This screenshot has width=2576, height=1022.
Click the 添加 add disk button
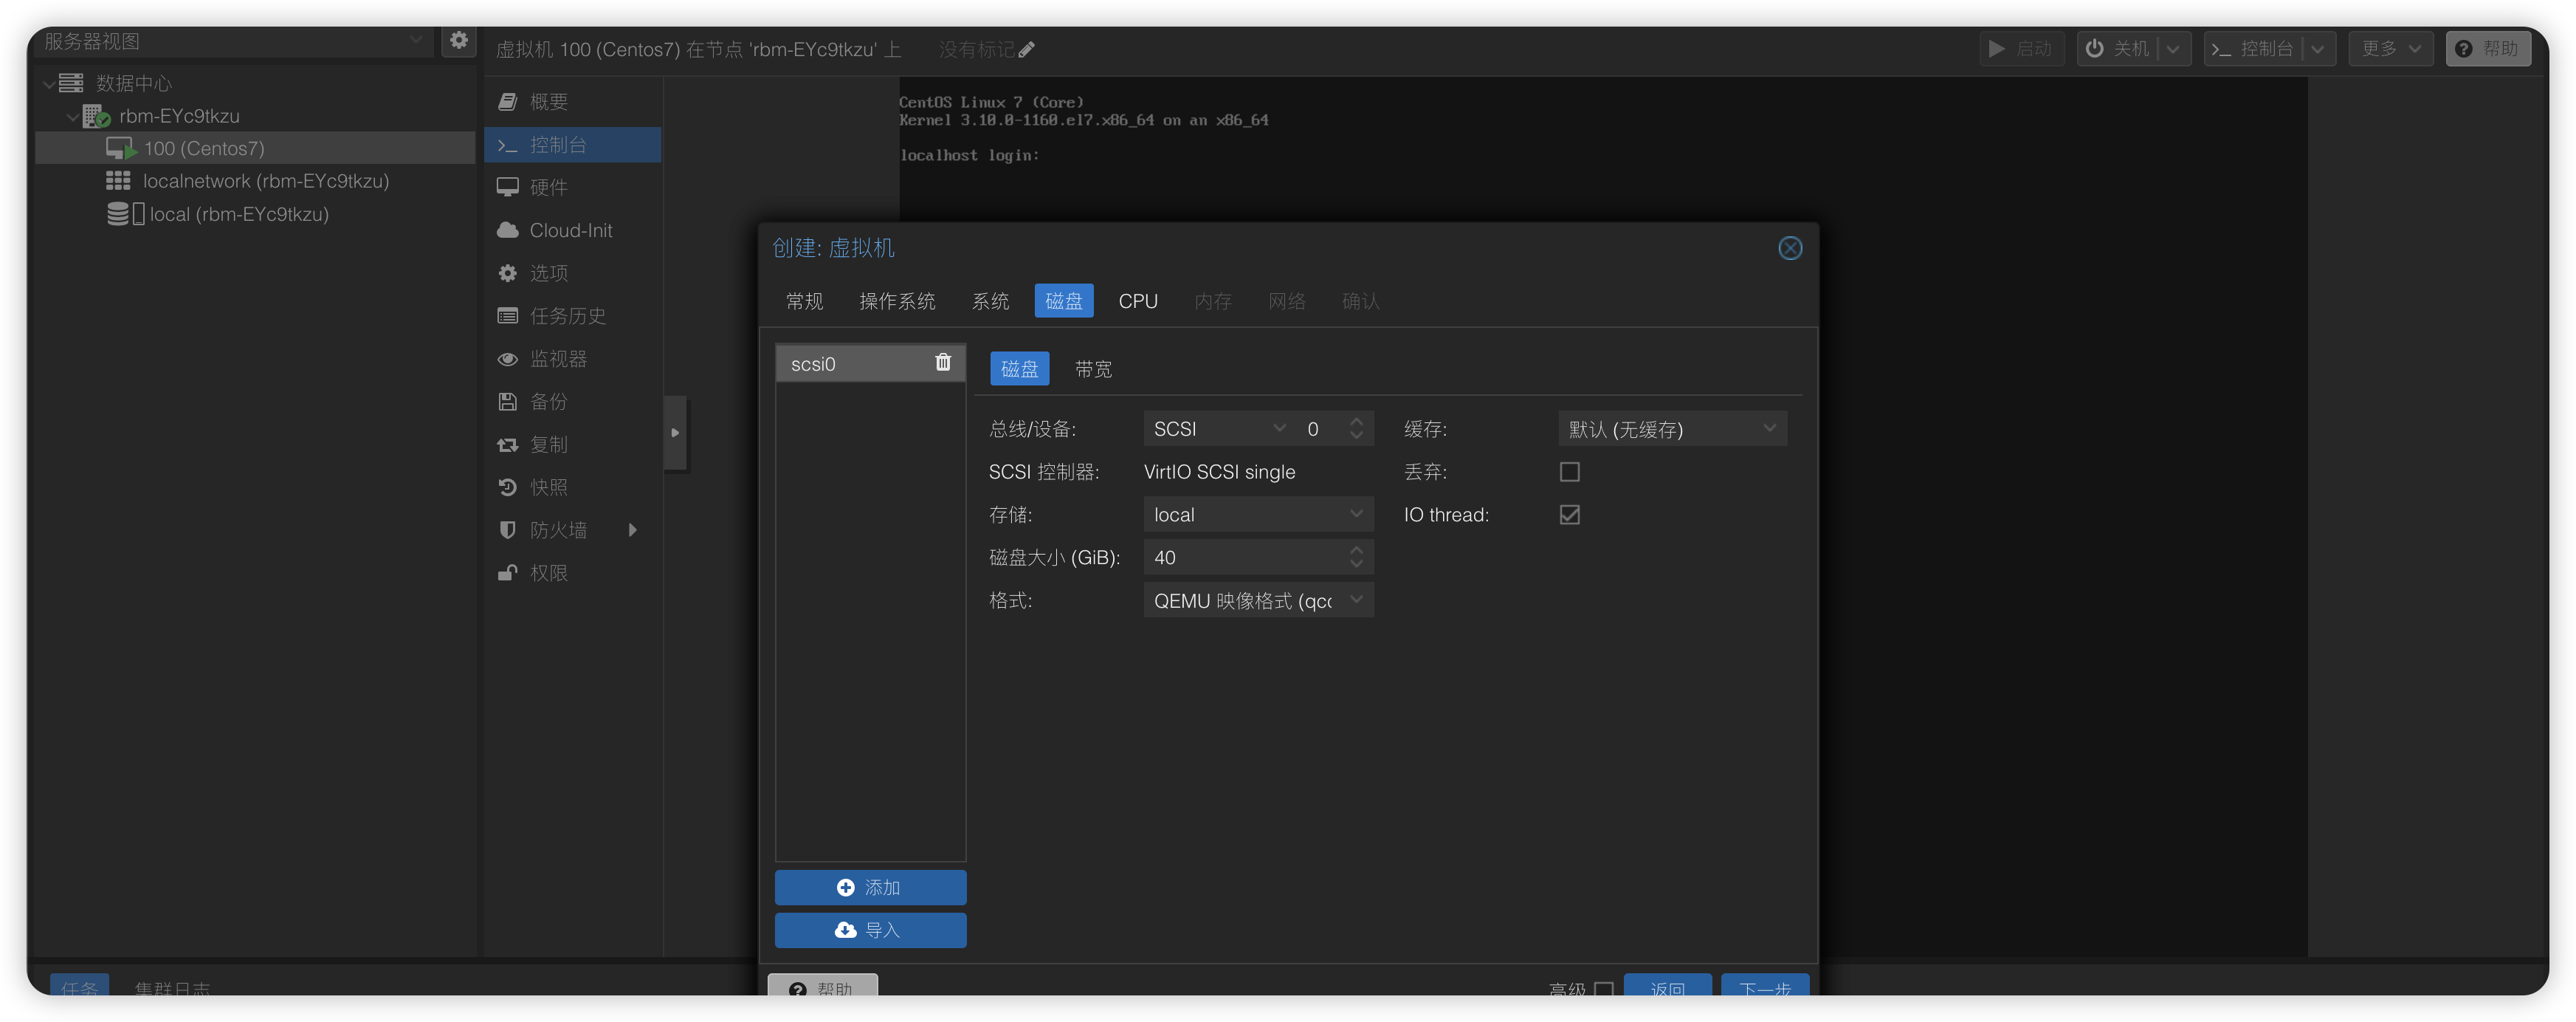869,888
